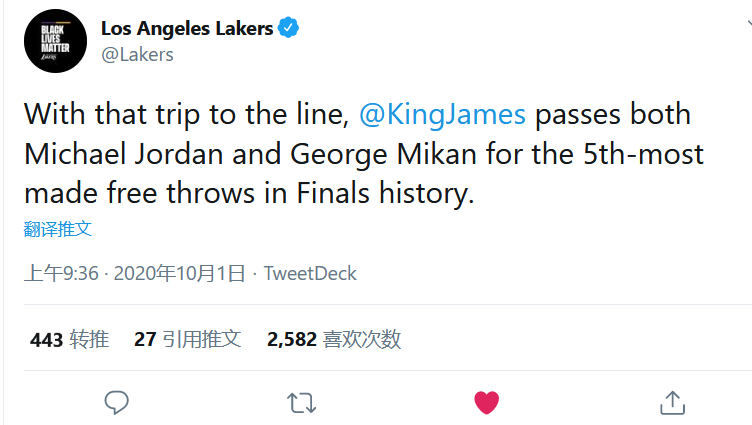Open the Lakers profile avatar

pos(55,42)
